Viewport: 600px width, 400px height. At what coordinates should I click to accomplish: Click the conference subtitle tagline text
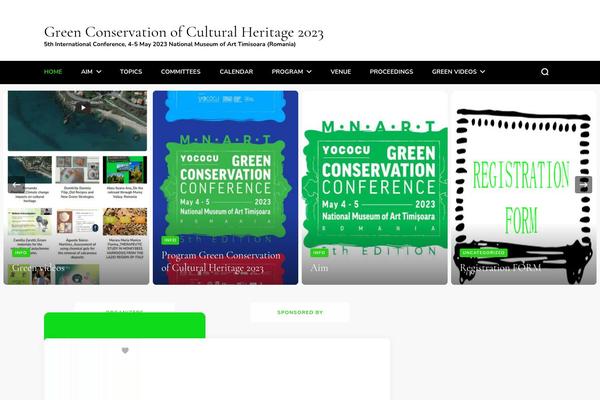pyautogui.click(x=170, y=44)
